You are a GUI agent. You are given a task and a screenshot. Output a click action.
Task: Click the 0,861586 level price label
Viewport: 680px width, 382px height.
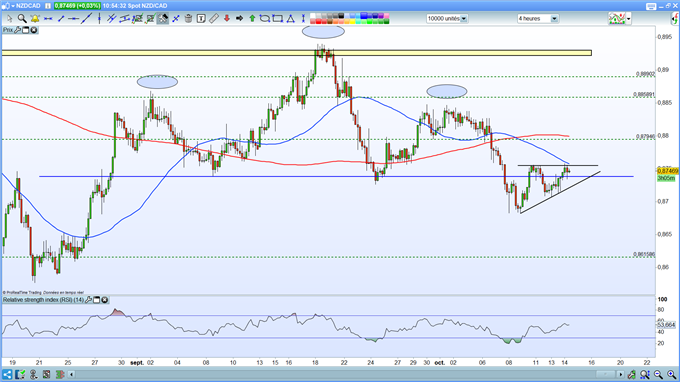coord(644,254)
